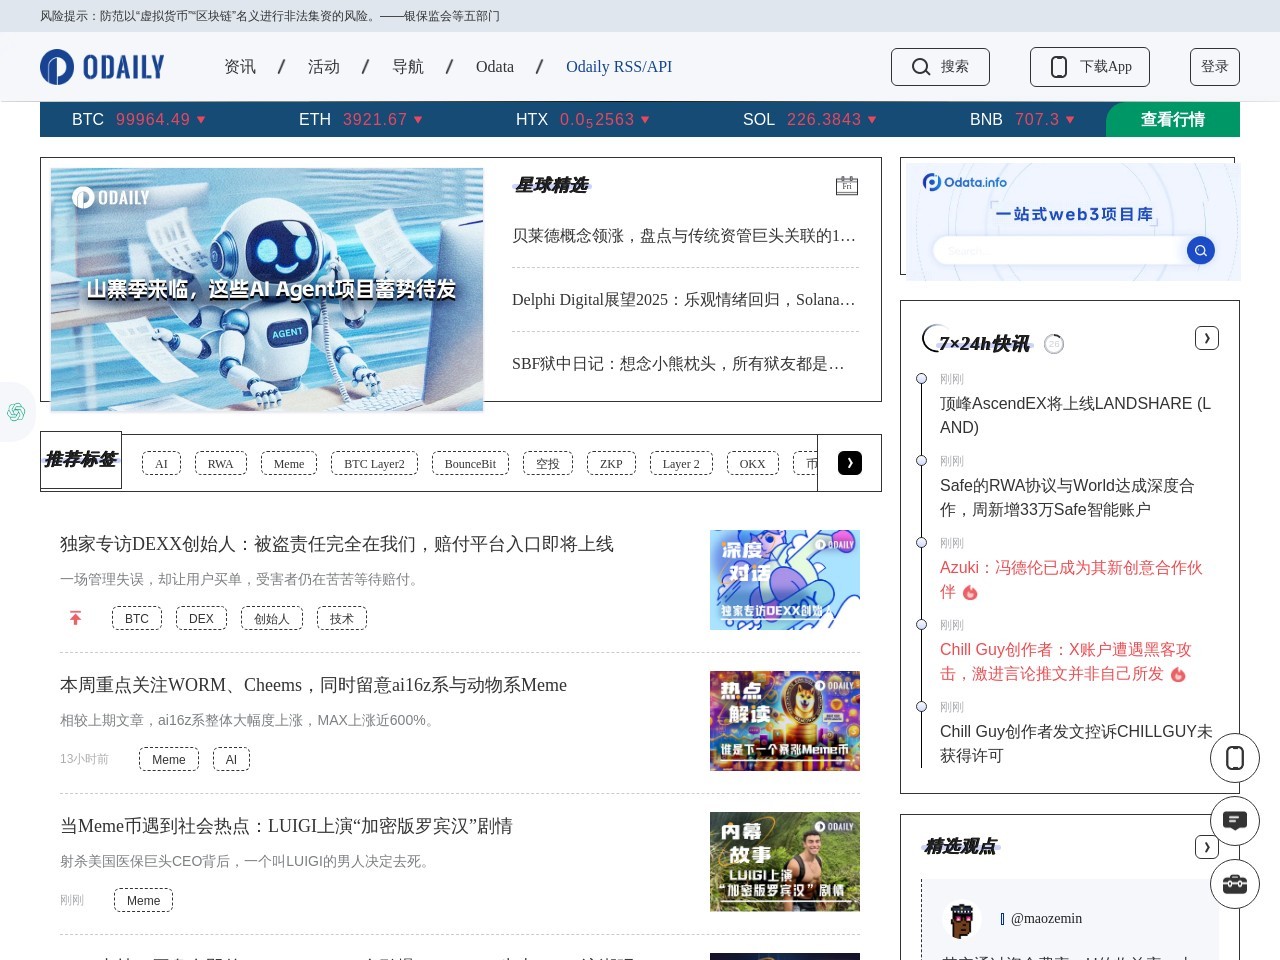Expand 7×24h快讯 with arrow button
Image resolution: width=1280 pixels, height=960 pixels.
pos(1207,338)
